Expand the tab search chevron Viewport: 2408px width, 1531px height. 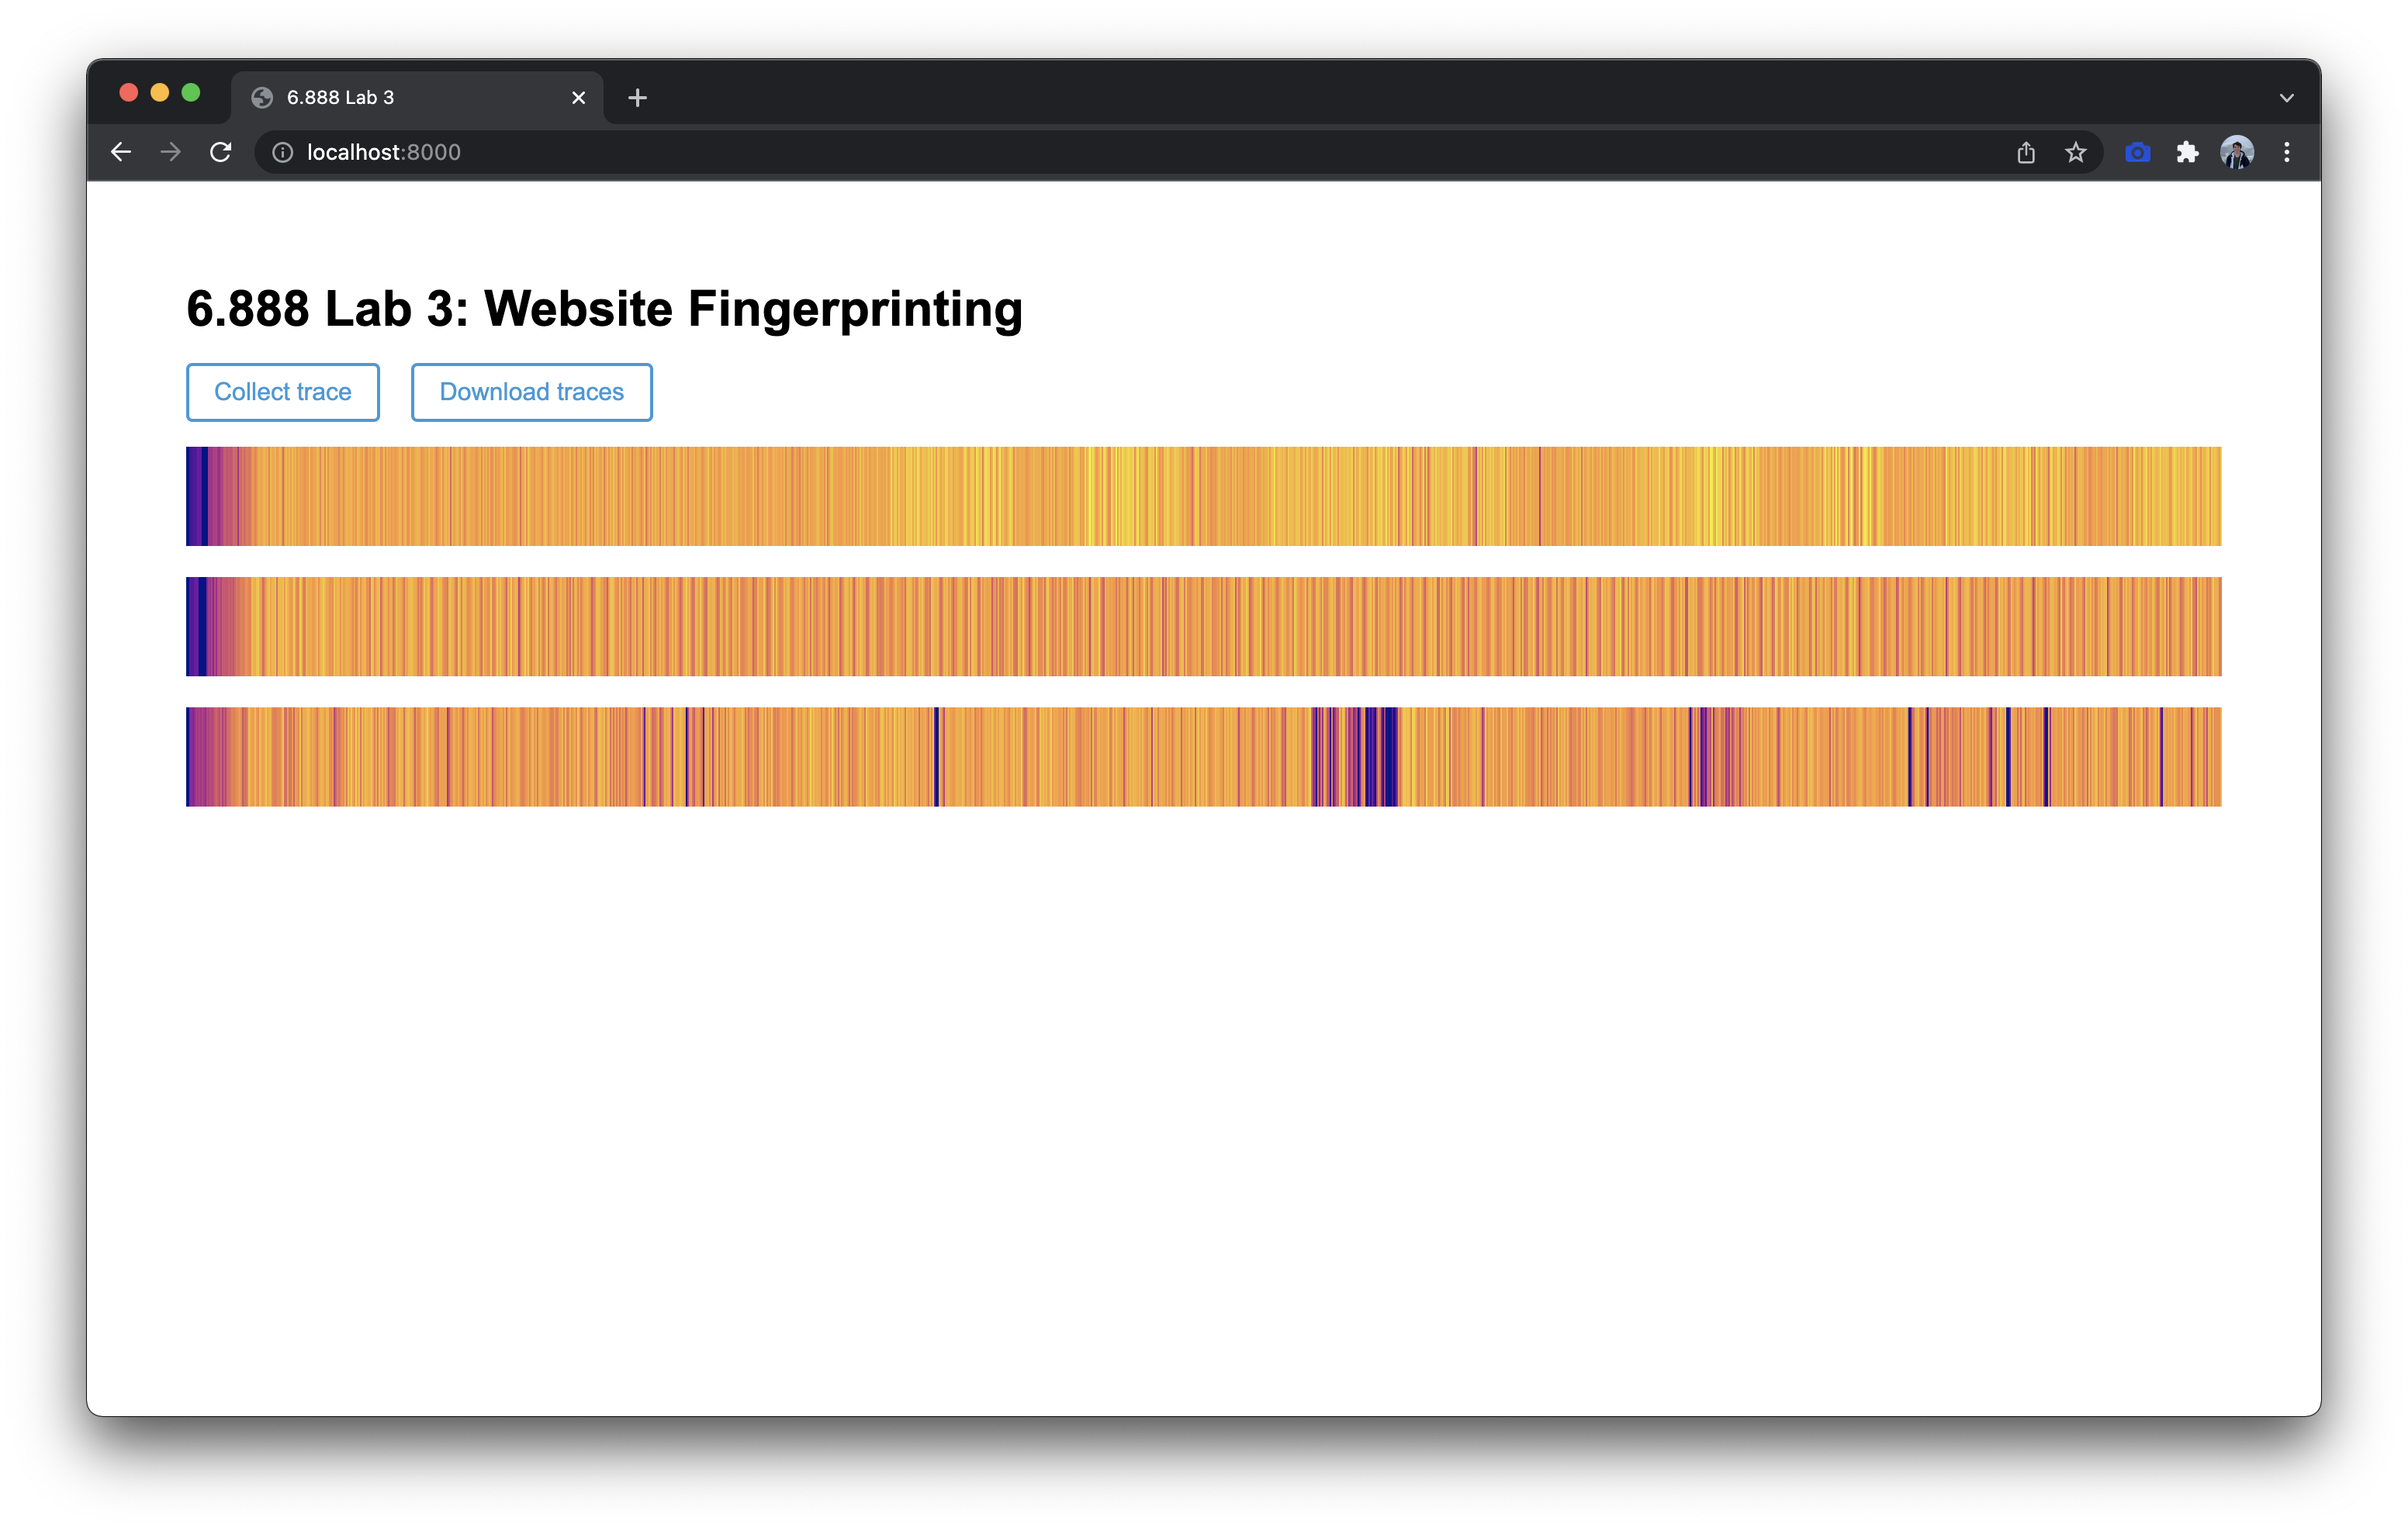pyautogui.click(x=2286, y=98)
